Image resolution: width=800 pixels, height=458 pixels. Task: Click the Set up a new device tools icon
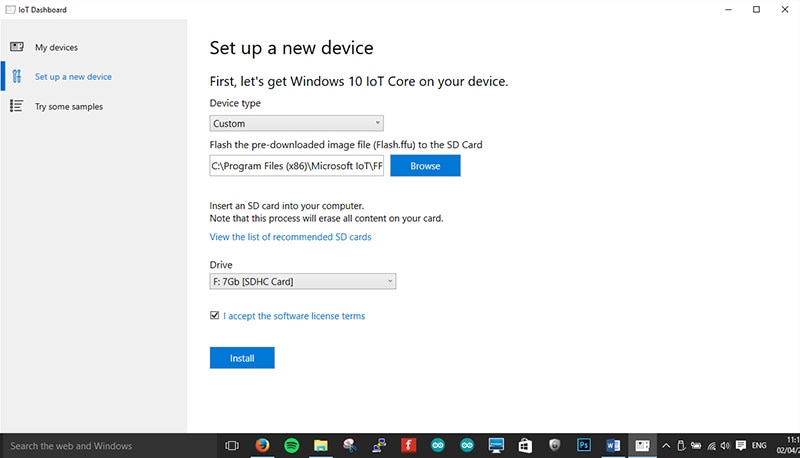(17, 77)
